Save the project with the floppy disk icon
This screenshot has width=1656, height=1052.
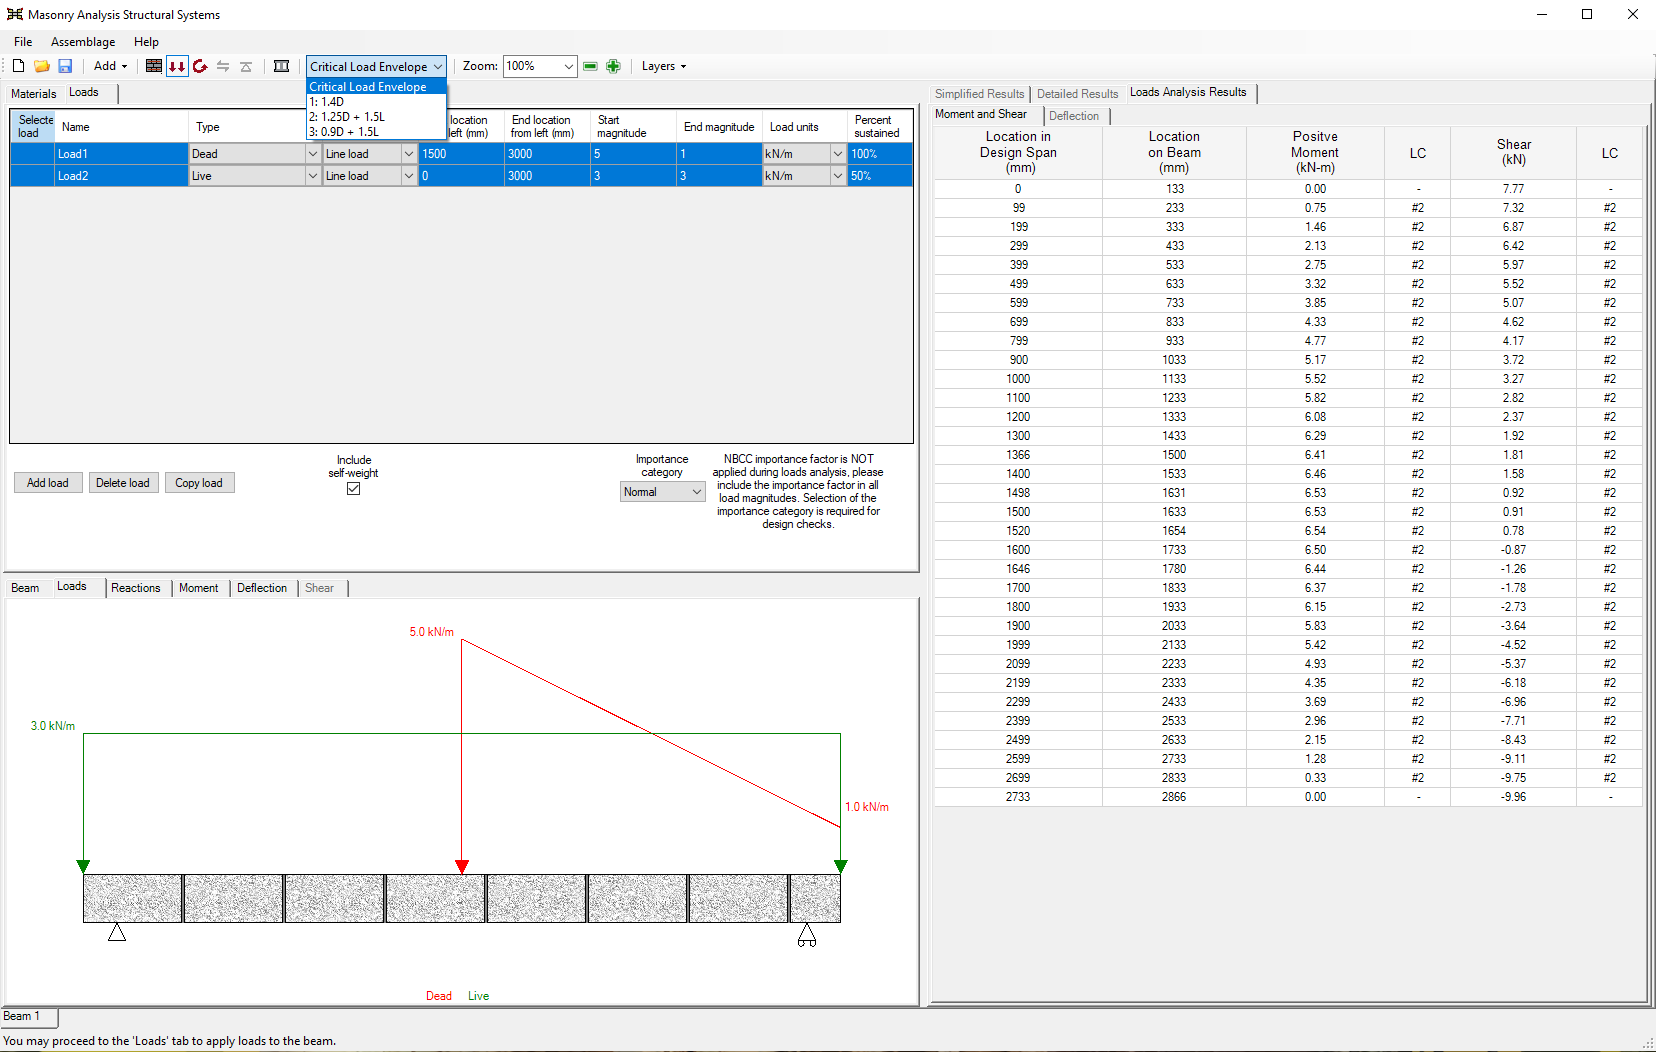[65, 66]
